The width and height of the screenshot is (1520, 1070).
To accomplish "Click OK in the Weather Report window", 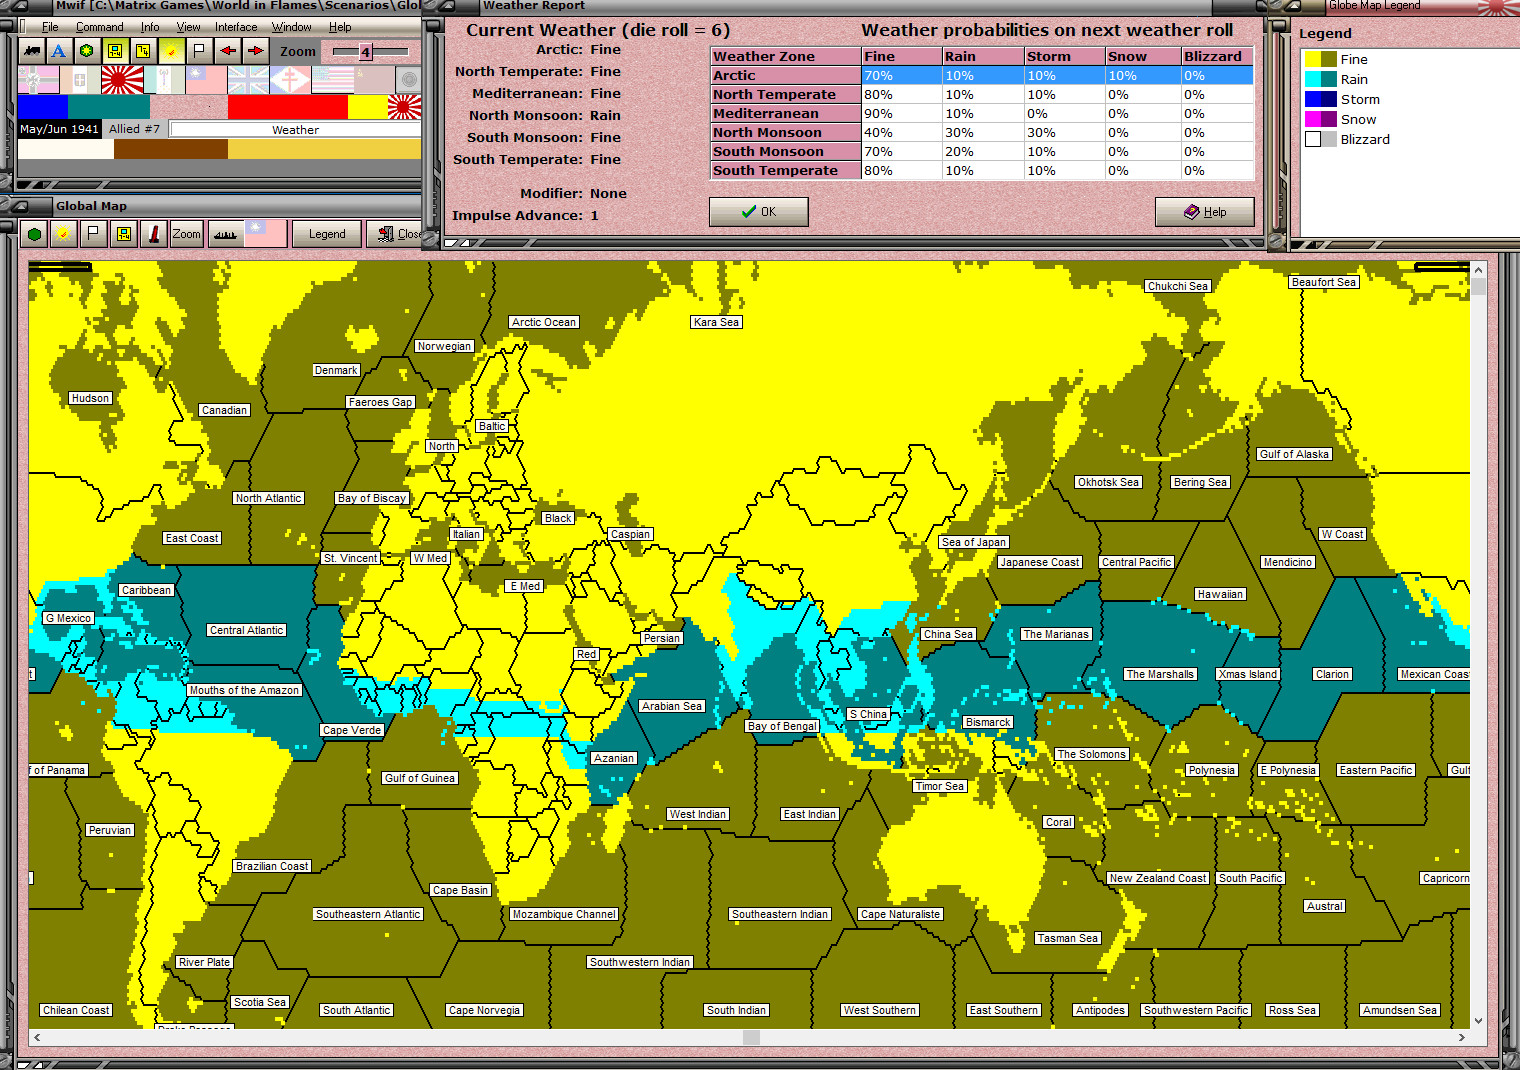I will pyautogui.click(x=759, y=212).
